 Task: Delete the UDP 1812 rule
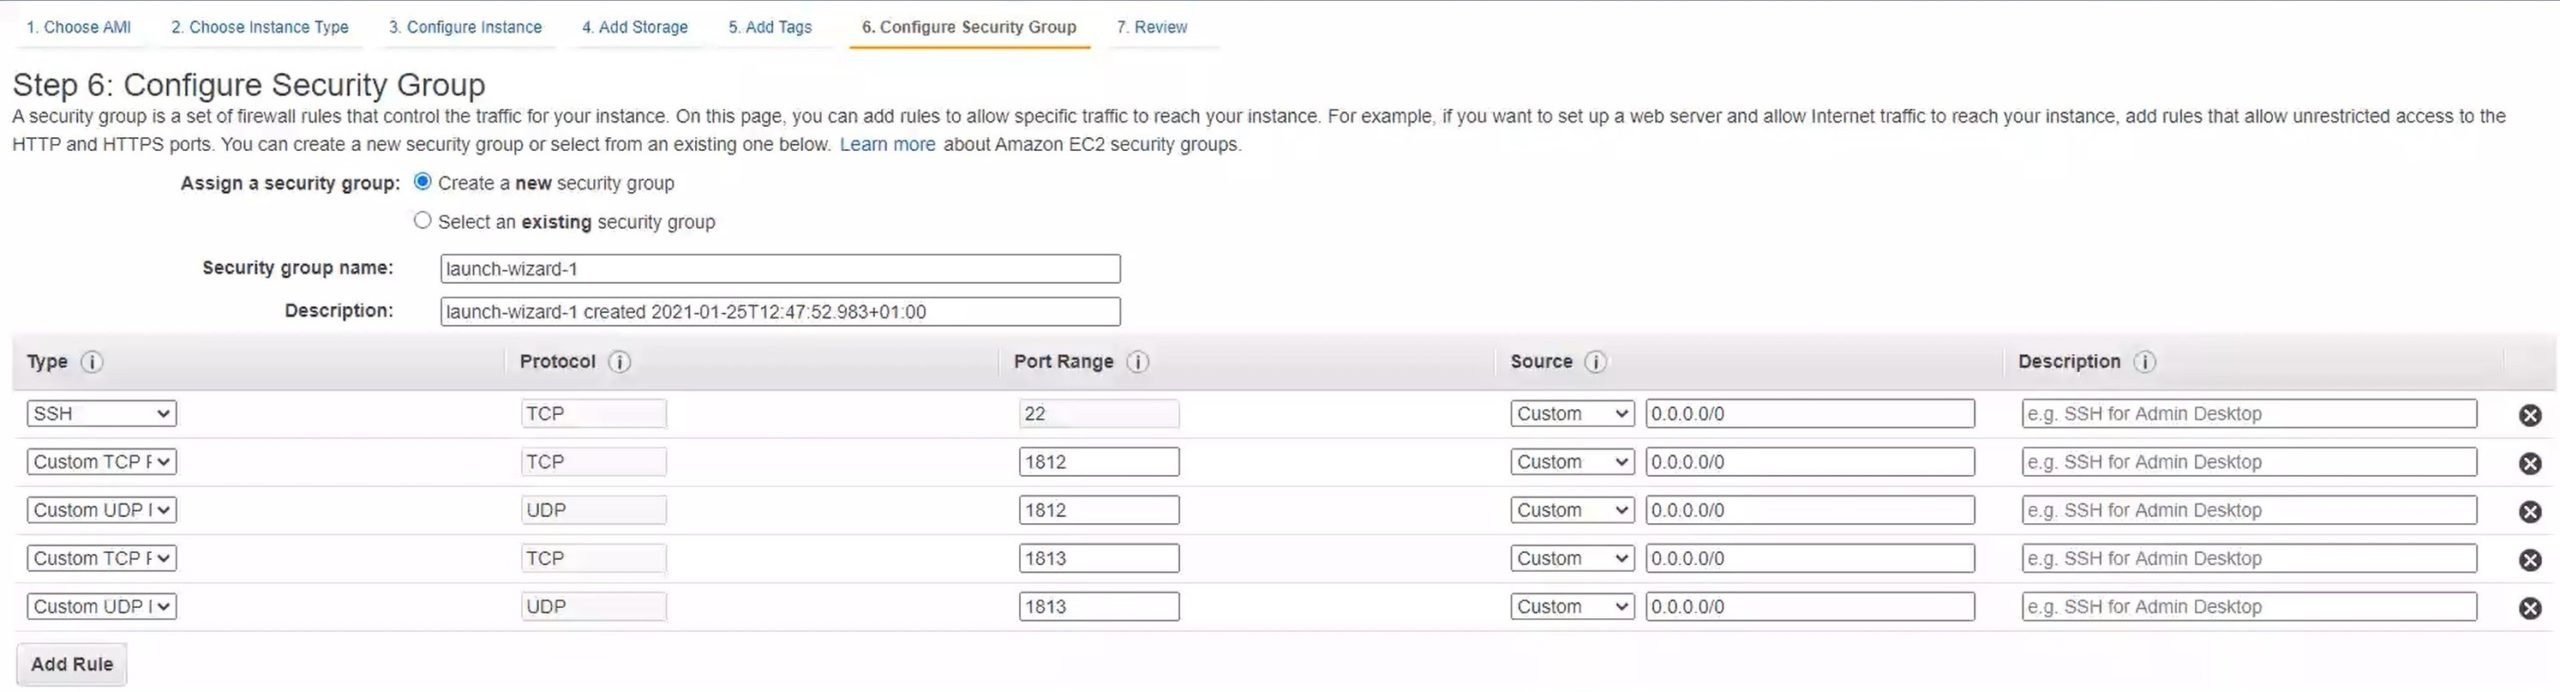pyautogui.click(x=2529, y=511)
